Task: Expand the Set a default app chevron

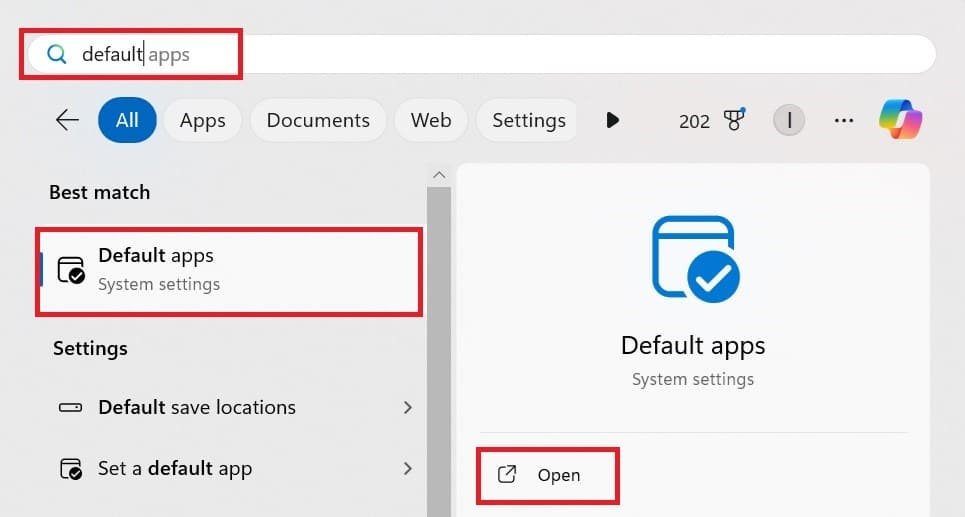Action: click(x=407, y=468)
